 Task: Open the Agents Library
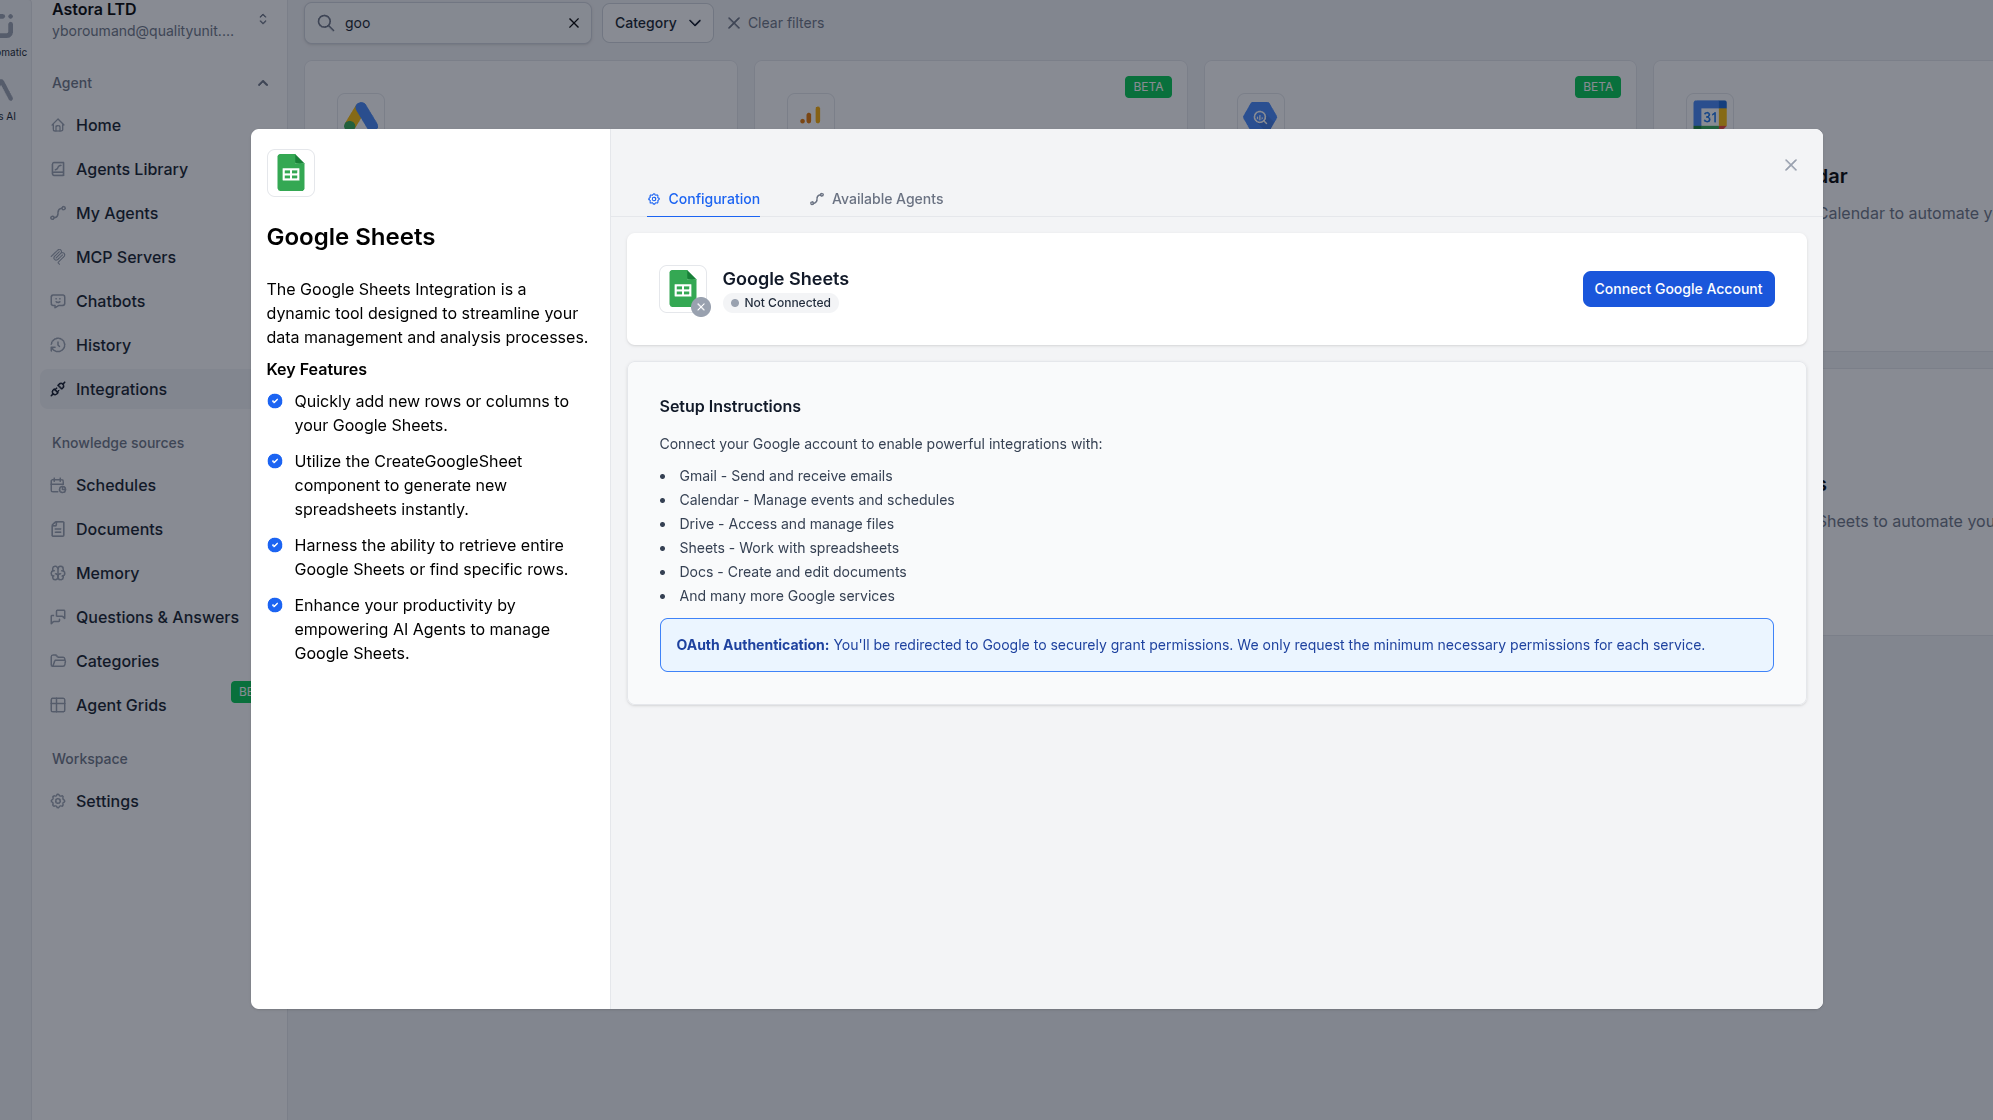click(x=131, y=169)
